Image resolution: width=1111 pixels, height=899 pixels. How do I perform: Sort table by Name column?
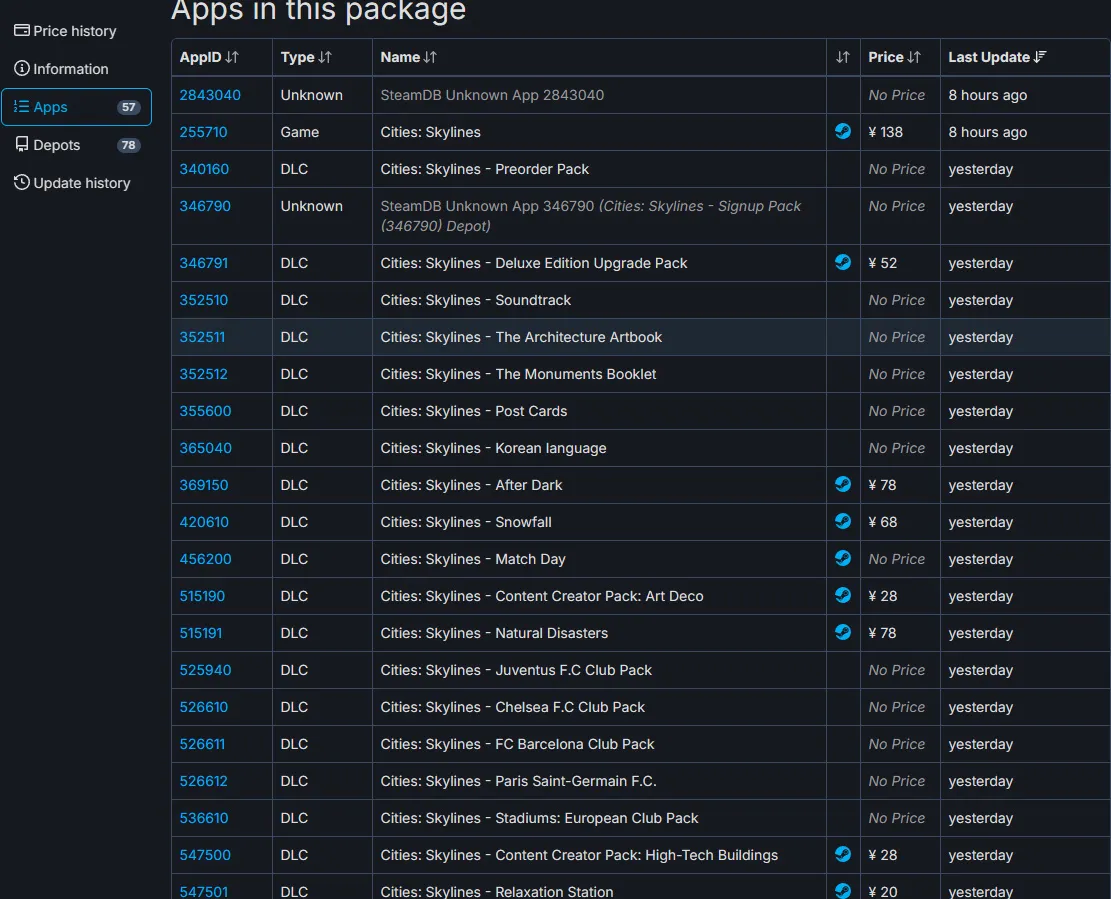pyautogui.click(x=599, y=57)
